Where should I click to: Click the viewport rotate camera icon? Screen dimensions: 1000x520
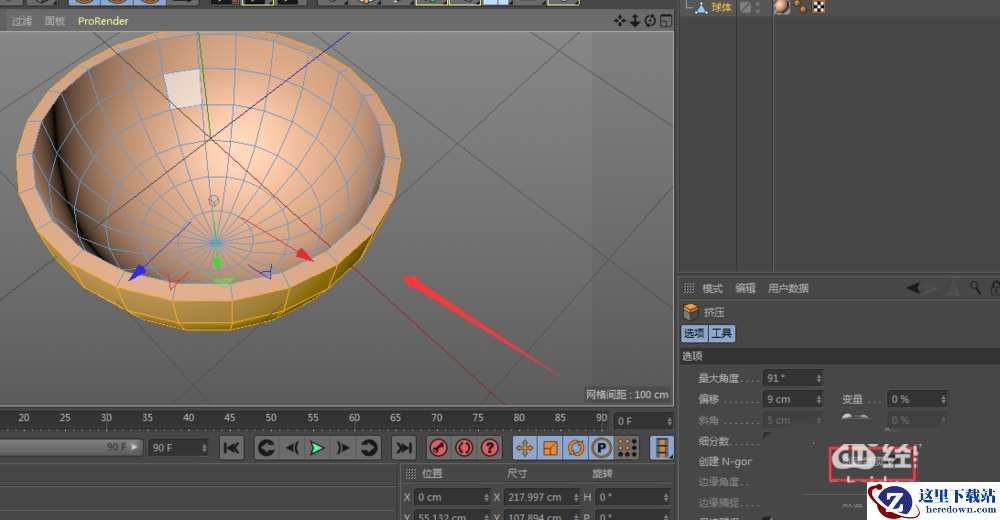click(650, 20)
